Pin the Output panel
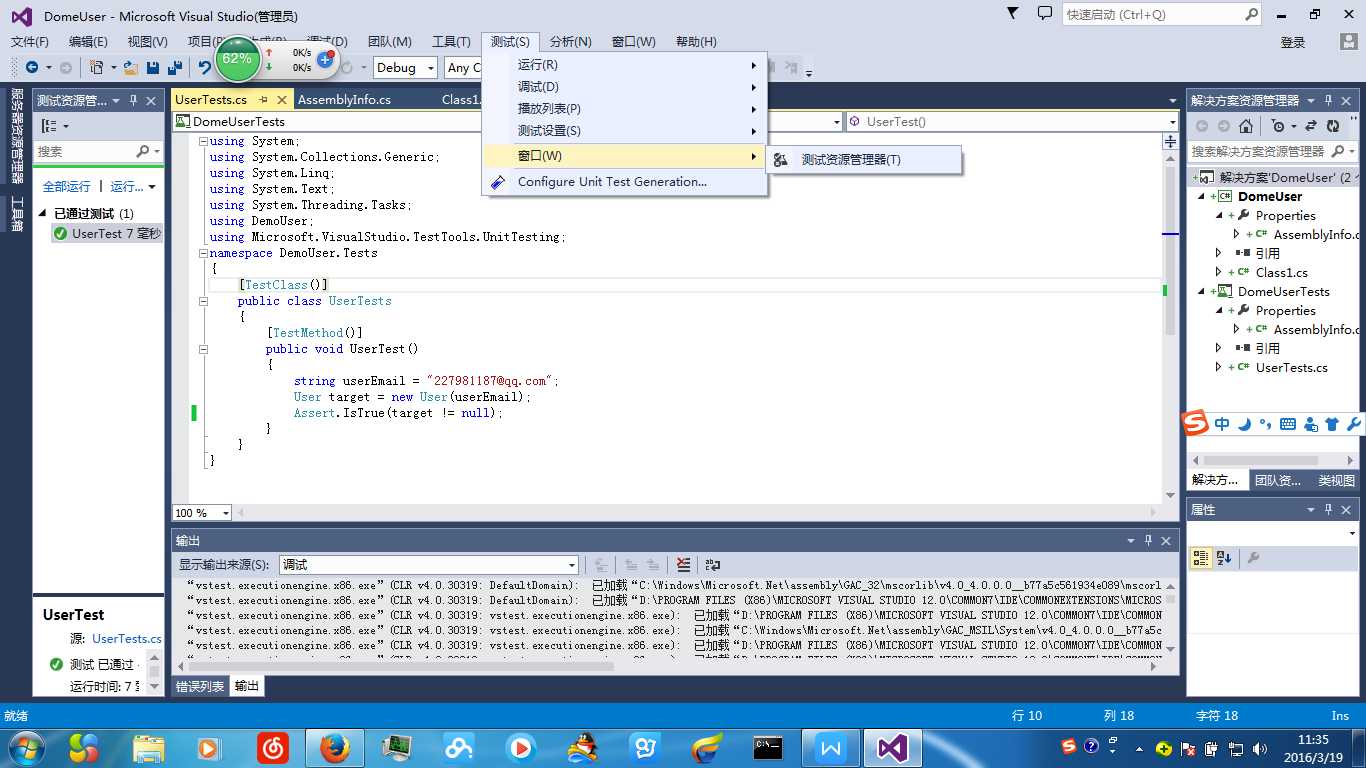Screen dimensions: 1366x768 point(1148,541)
